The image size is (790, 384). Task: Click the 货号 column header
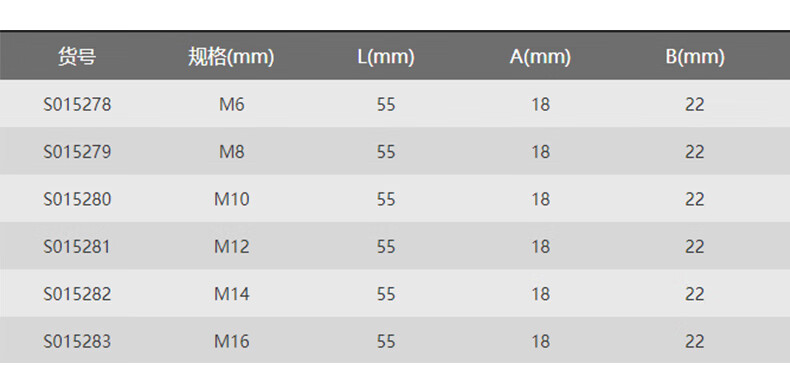pyautogui.click(x=77, y=56)
